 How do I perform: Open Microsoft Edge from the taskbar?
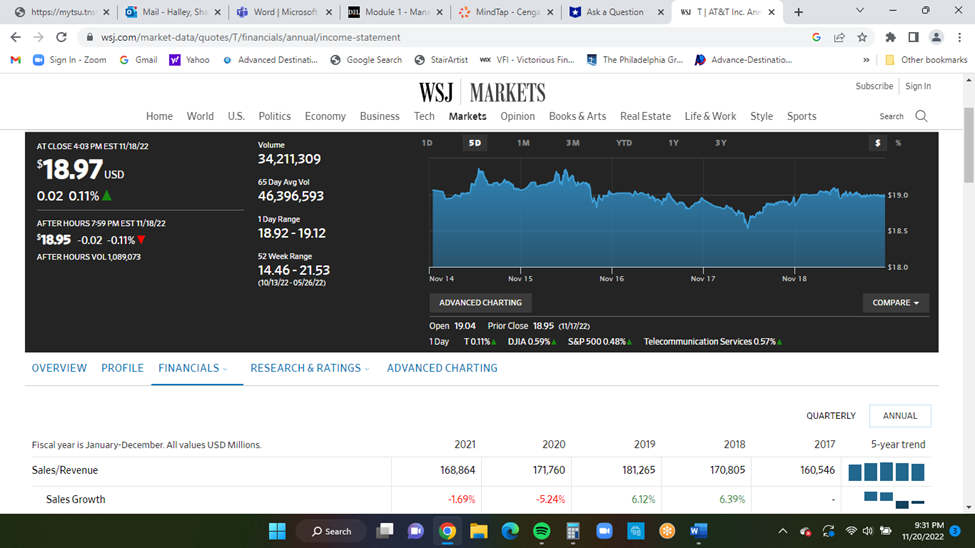click(511, 531)
